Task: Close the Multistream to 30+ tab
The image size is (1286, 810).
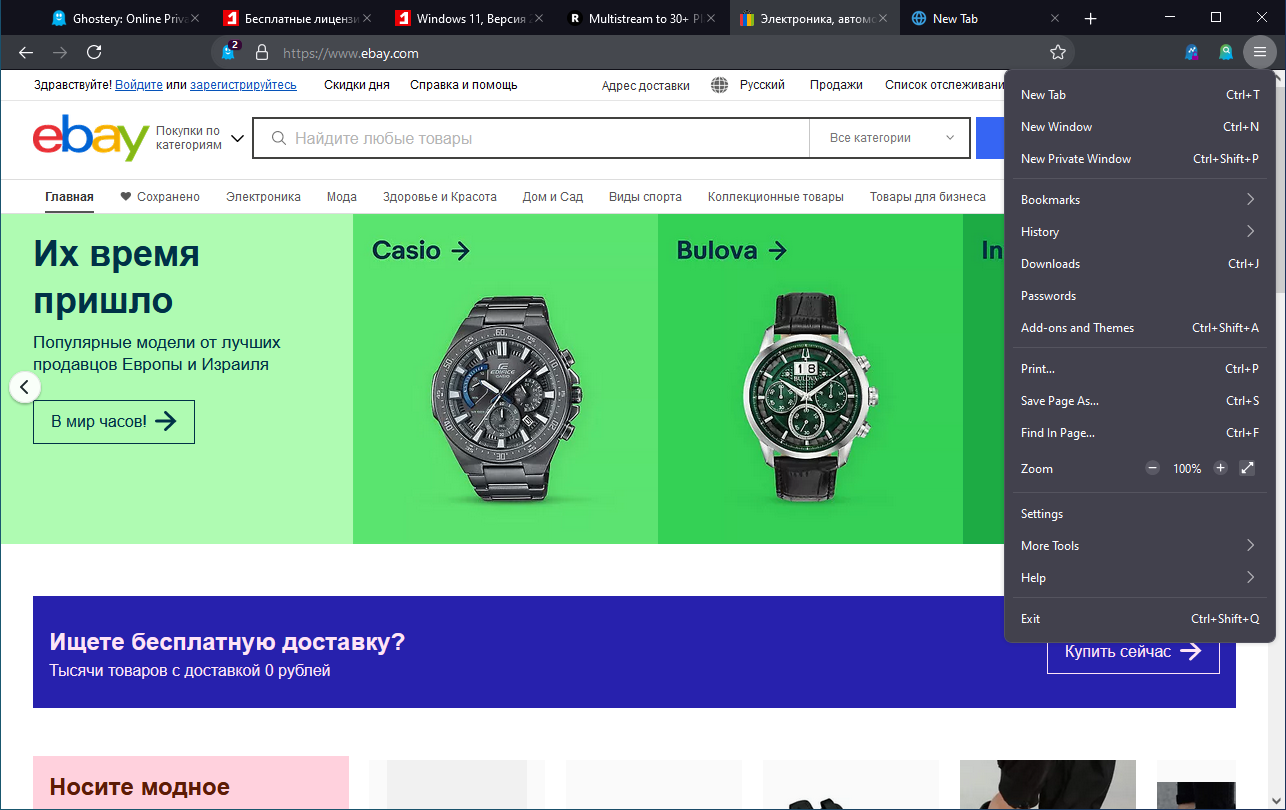Action: coord(711,18)
